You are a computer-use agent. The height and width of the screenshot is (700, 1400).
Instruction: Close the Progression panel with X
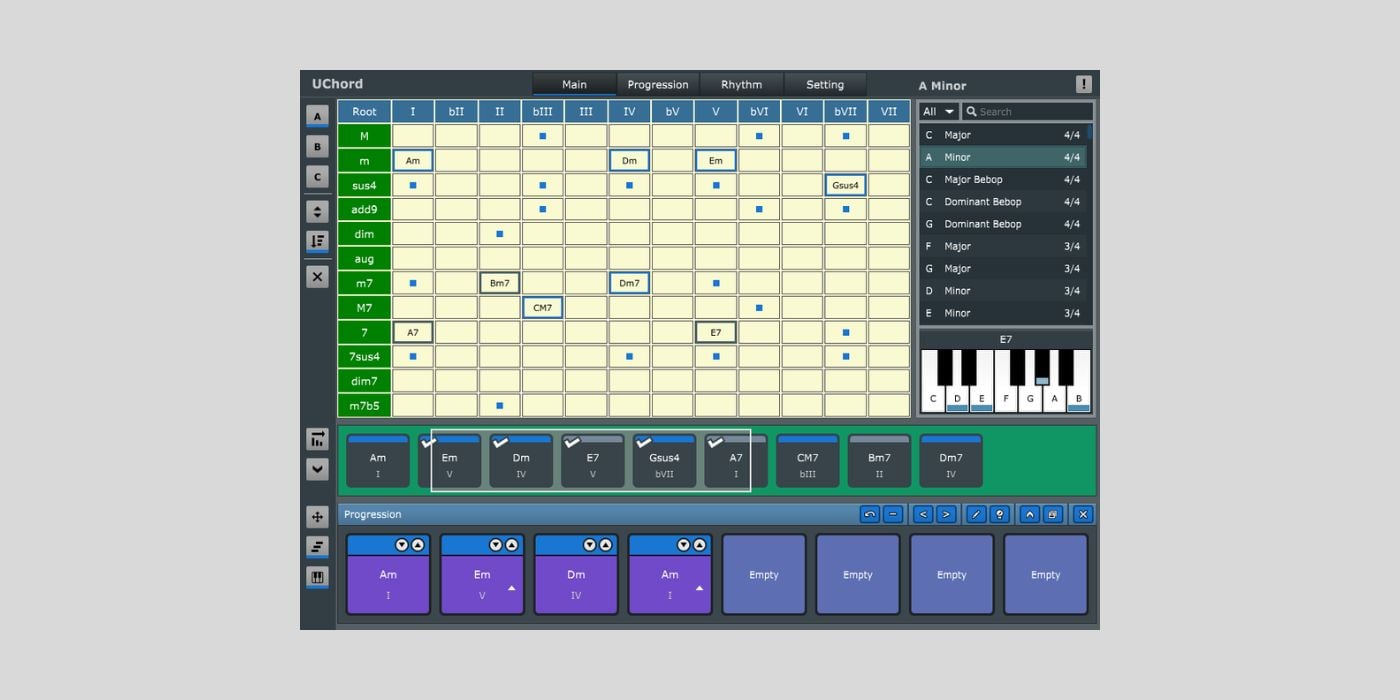coord(1082,514)
